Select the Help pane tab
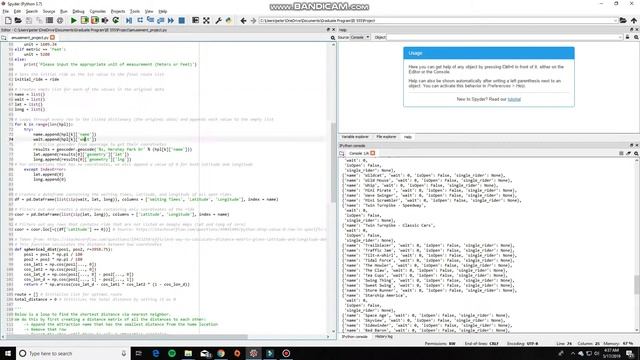Viewport: 640px width, 360px height. [408, 137]
